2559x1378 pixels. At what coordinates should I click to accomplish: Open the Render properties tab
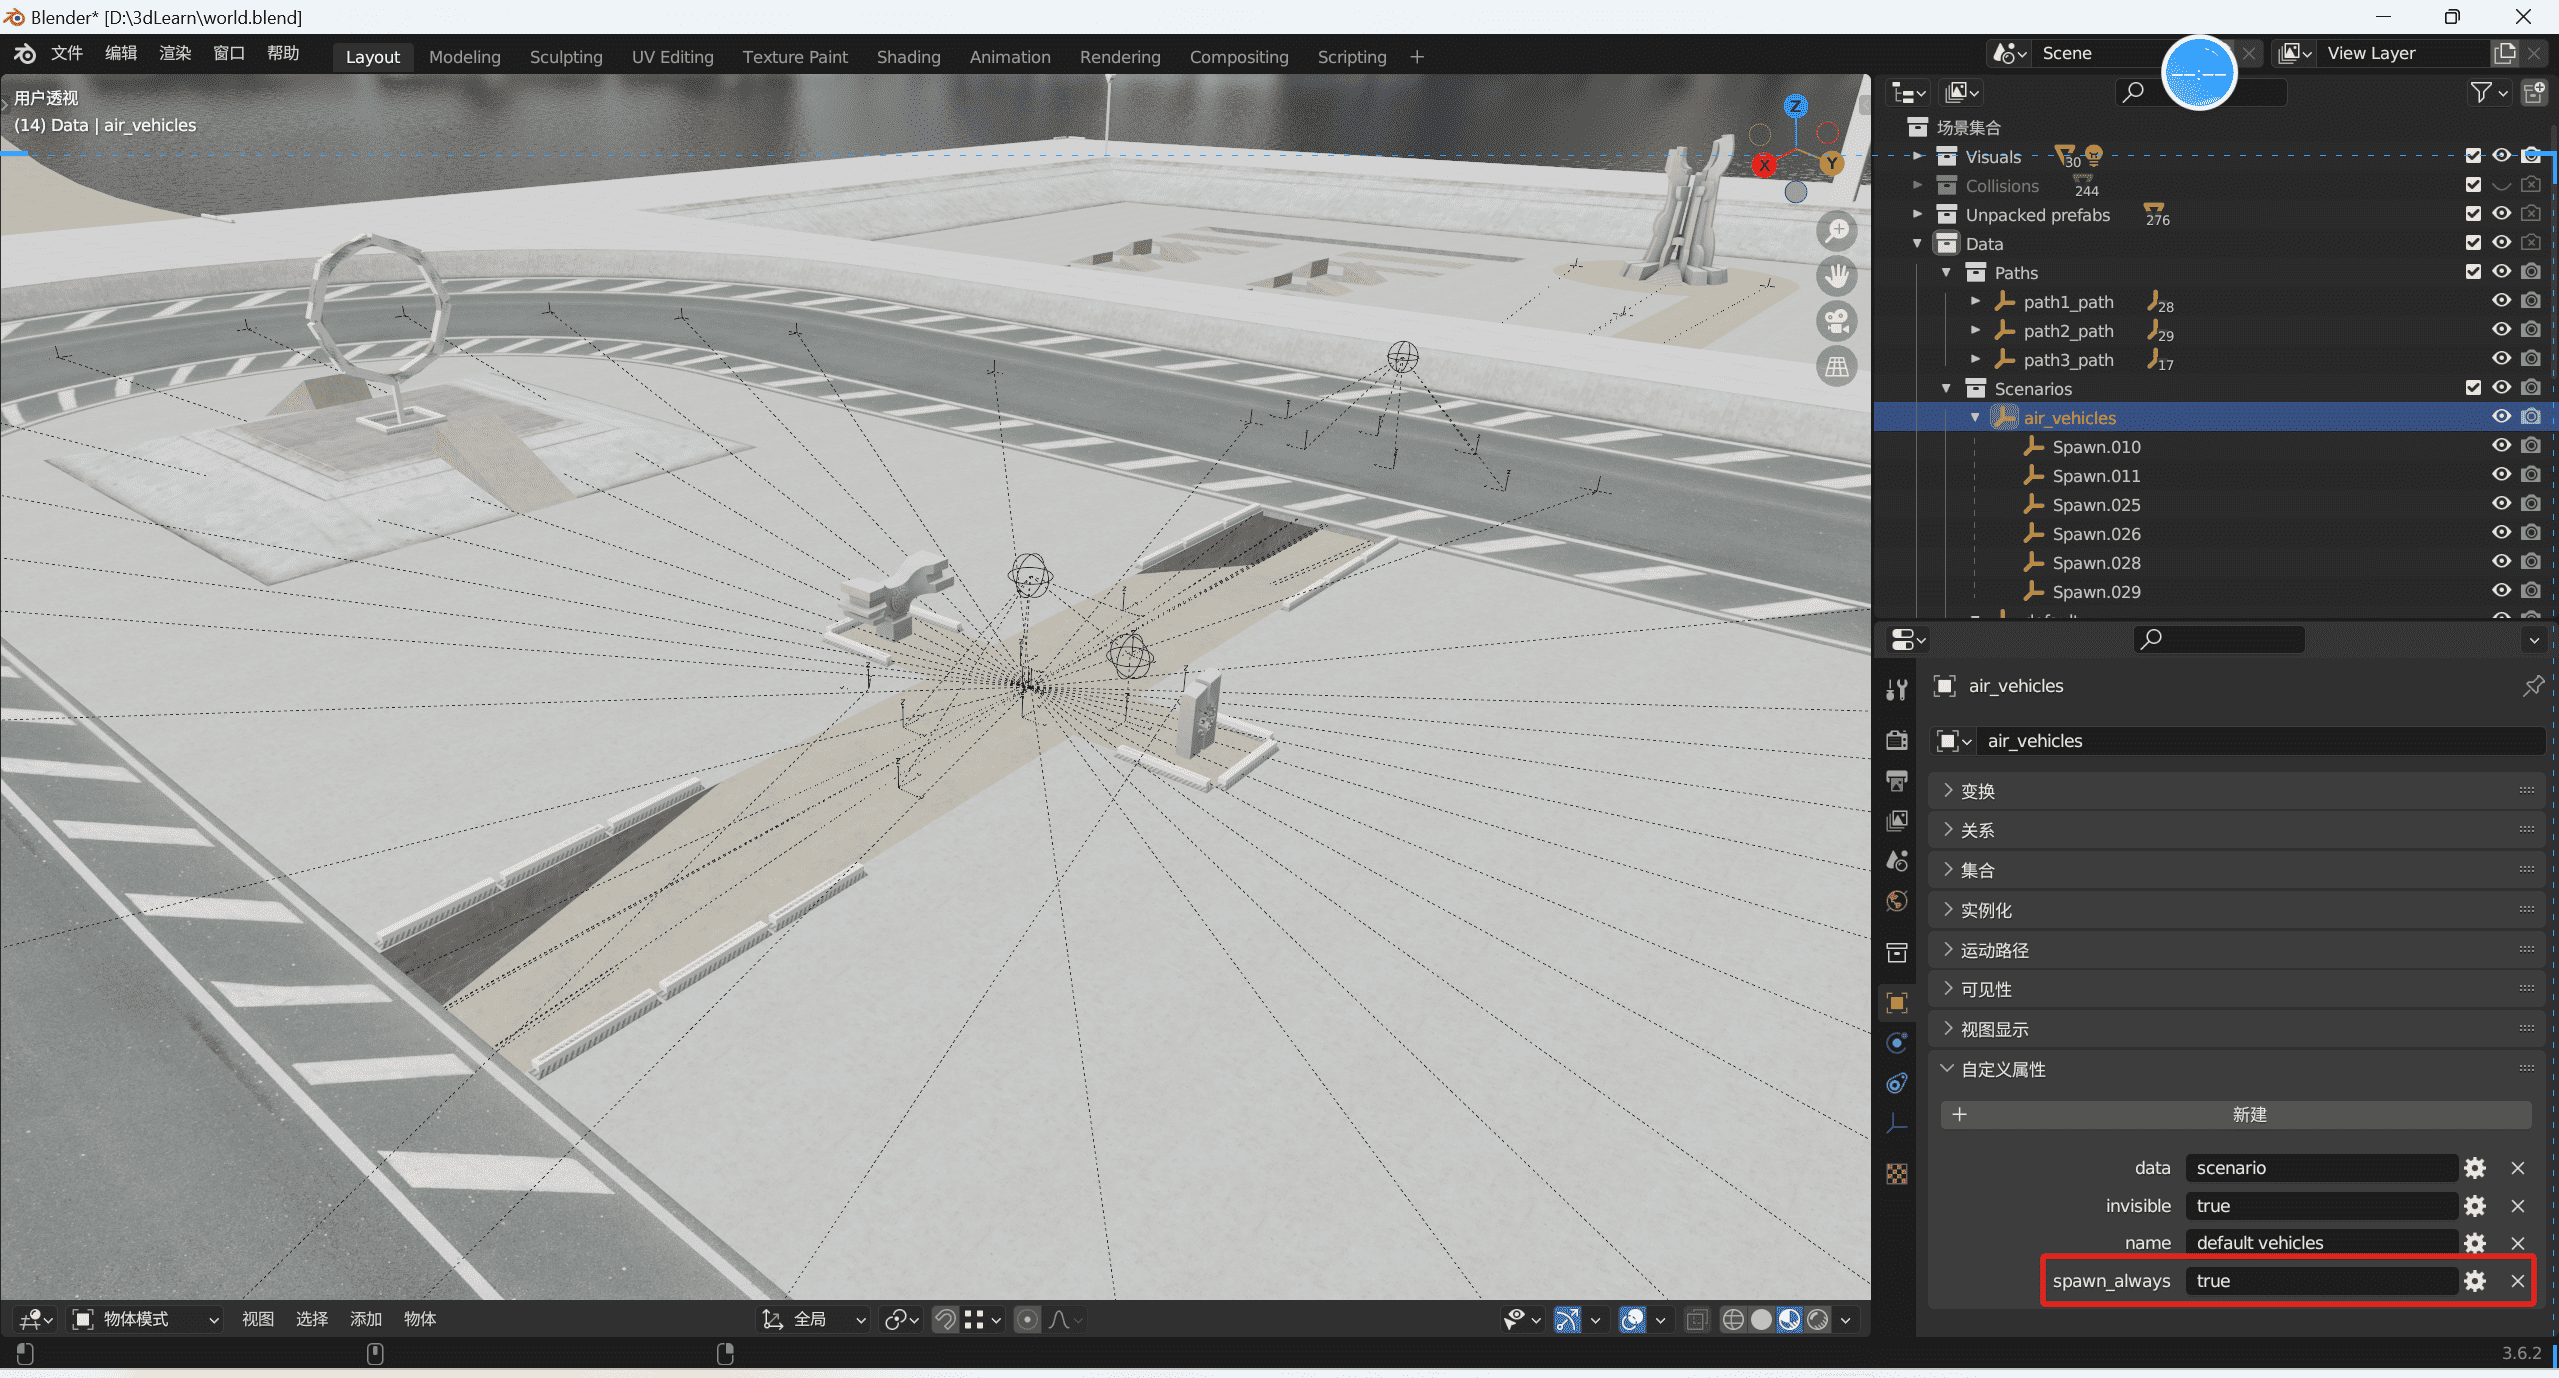click(x=1896, y=740)
